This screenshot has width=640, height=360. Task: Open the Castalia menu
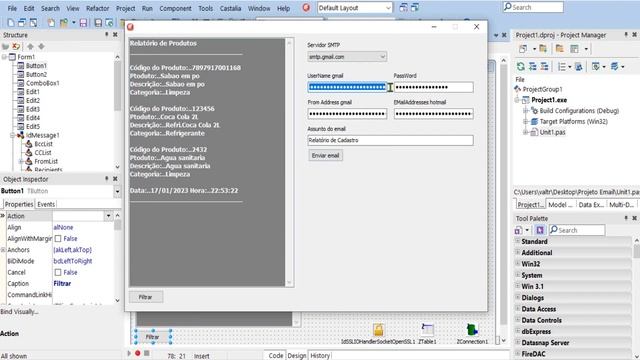tap(230, 8)
